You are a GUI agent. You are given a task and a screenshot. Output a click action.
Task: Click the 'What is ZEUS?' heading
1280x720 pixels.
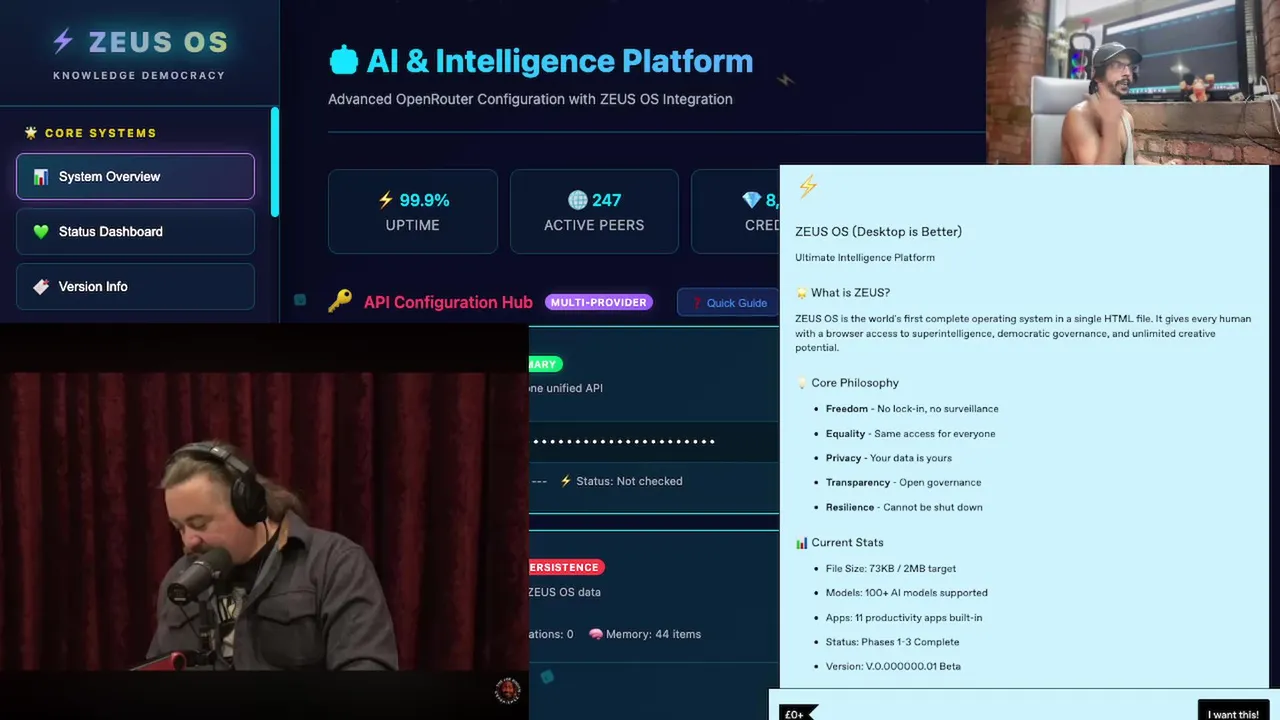(x=850, y=293)
